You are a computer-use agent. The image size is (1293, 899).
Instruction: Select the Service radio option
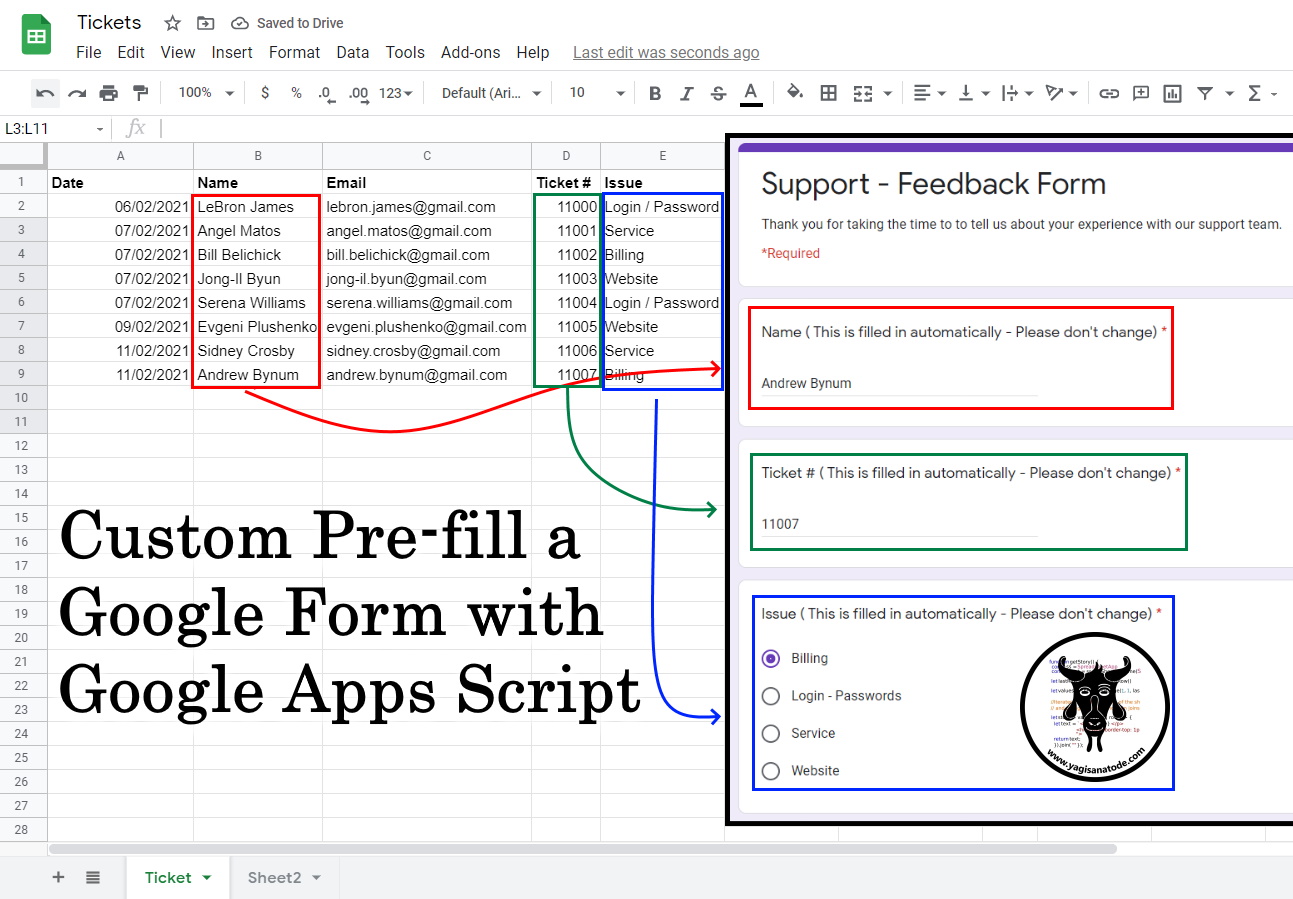pyautogui.click(x=770, y=733)
